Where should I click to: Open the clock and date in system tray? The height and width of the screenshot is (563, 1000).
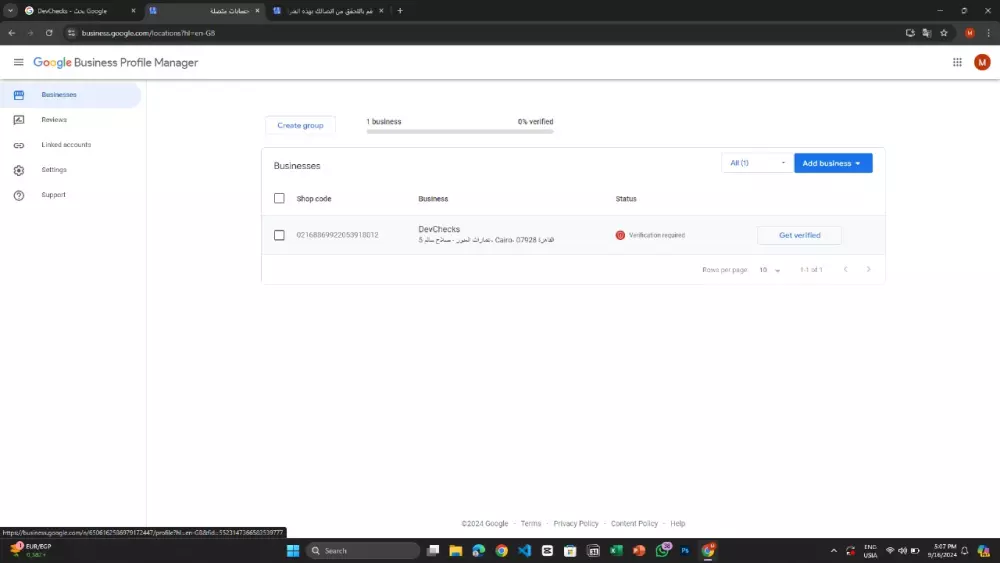tap(942, 551)
